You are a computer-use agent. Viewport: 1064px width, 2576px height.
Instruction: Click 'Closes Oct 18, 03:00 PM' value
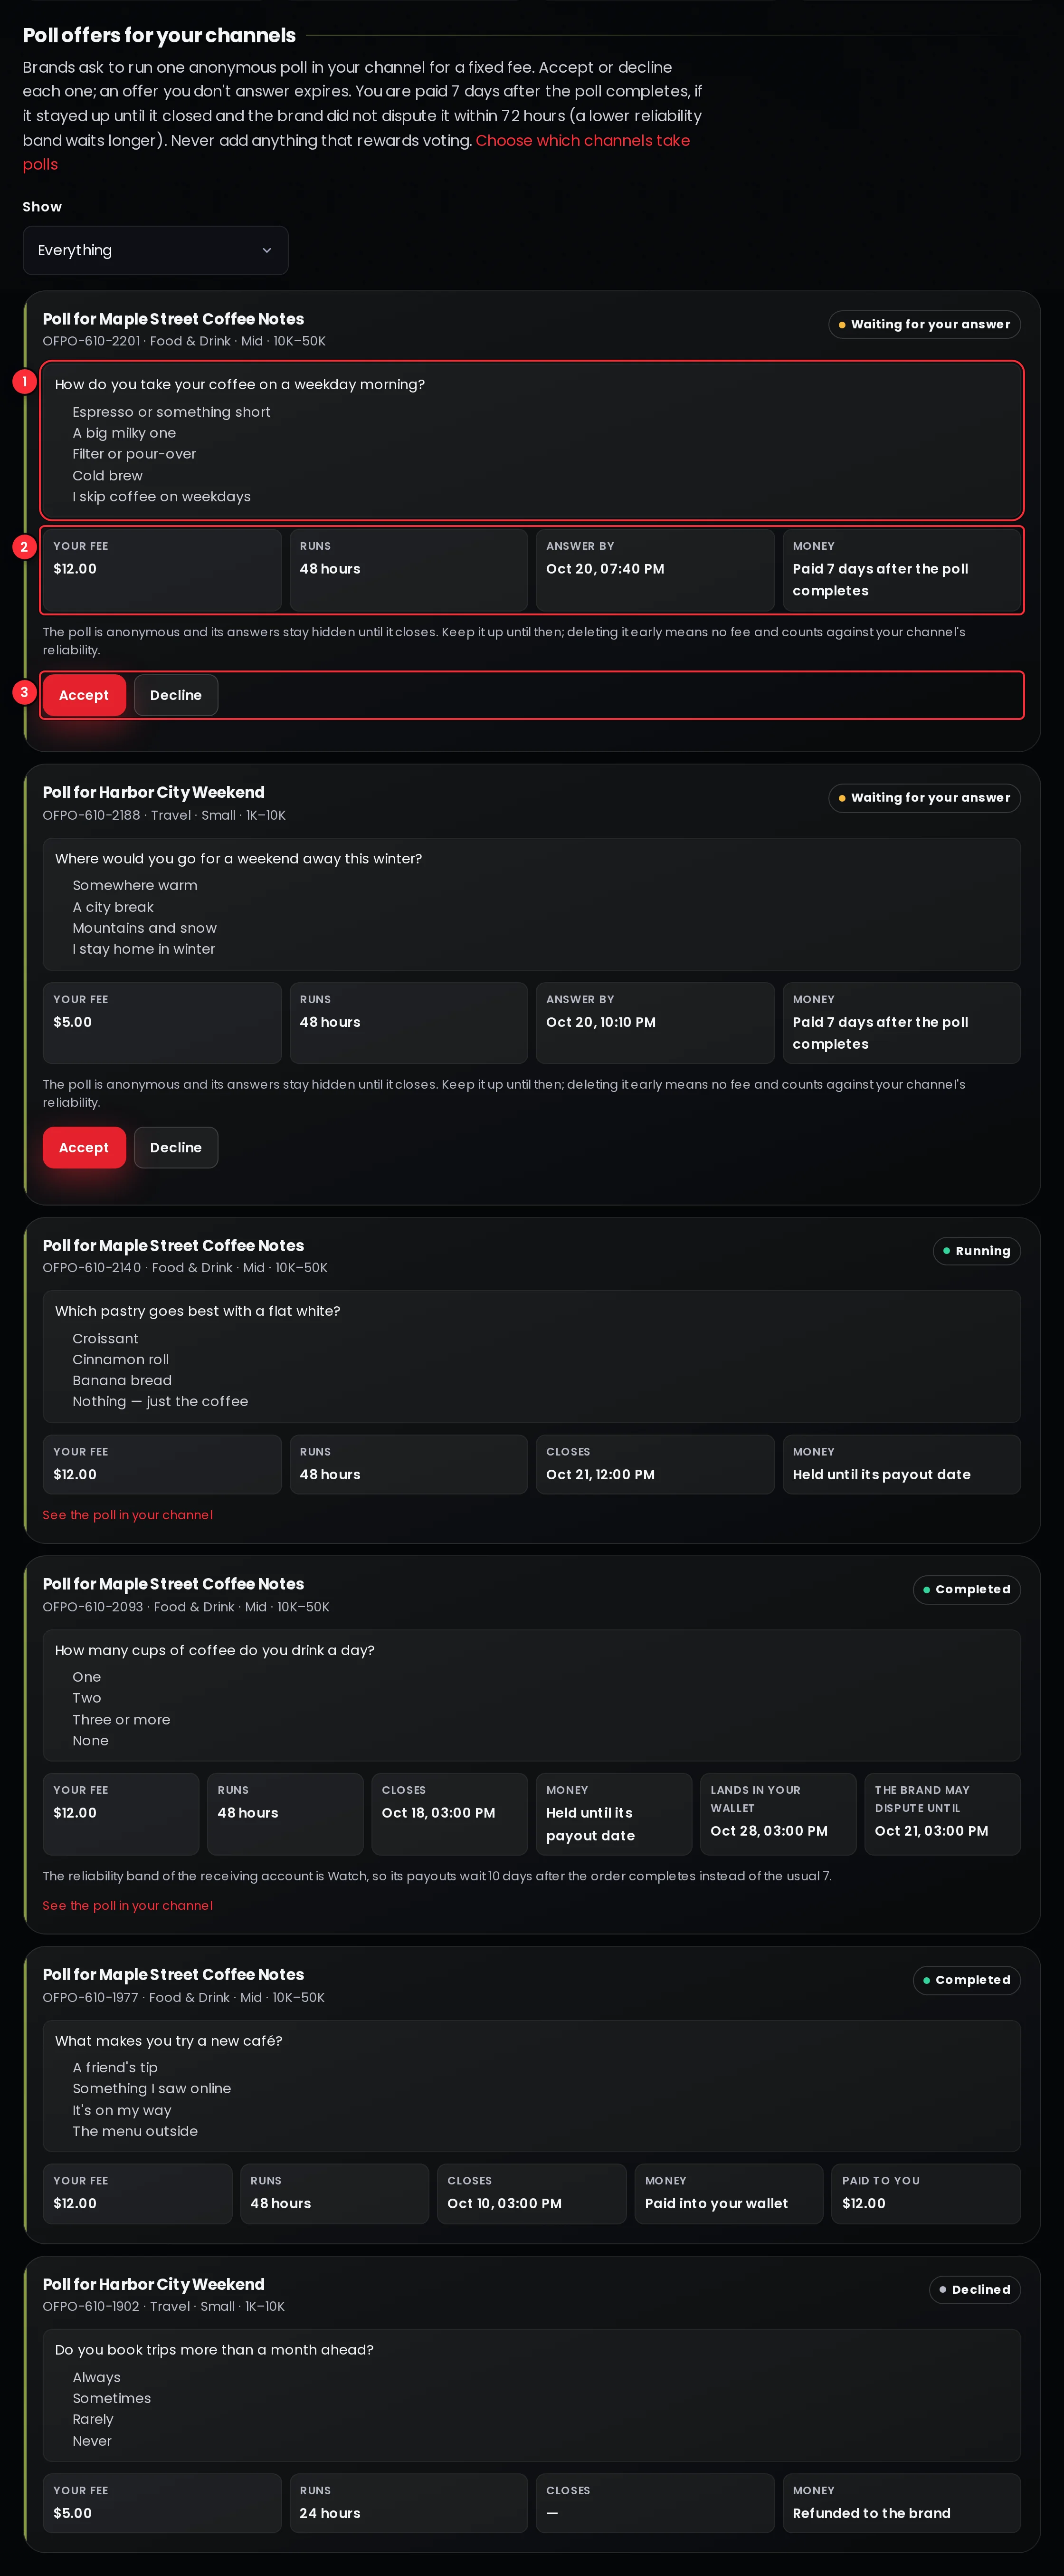coord(438,1813)
